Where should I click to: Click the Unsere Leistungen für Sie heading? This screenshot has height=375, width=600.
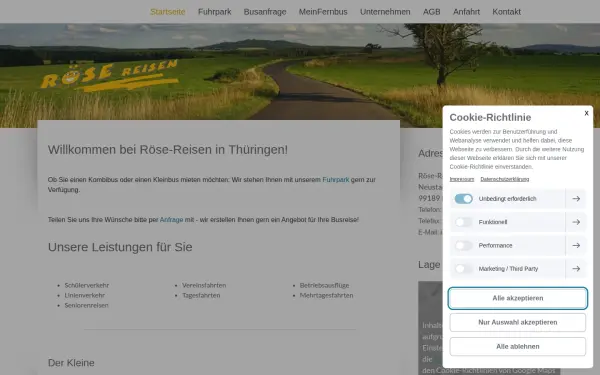[x=120, y=247]
